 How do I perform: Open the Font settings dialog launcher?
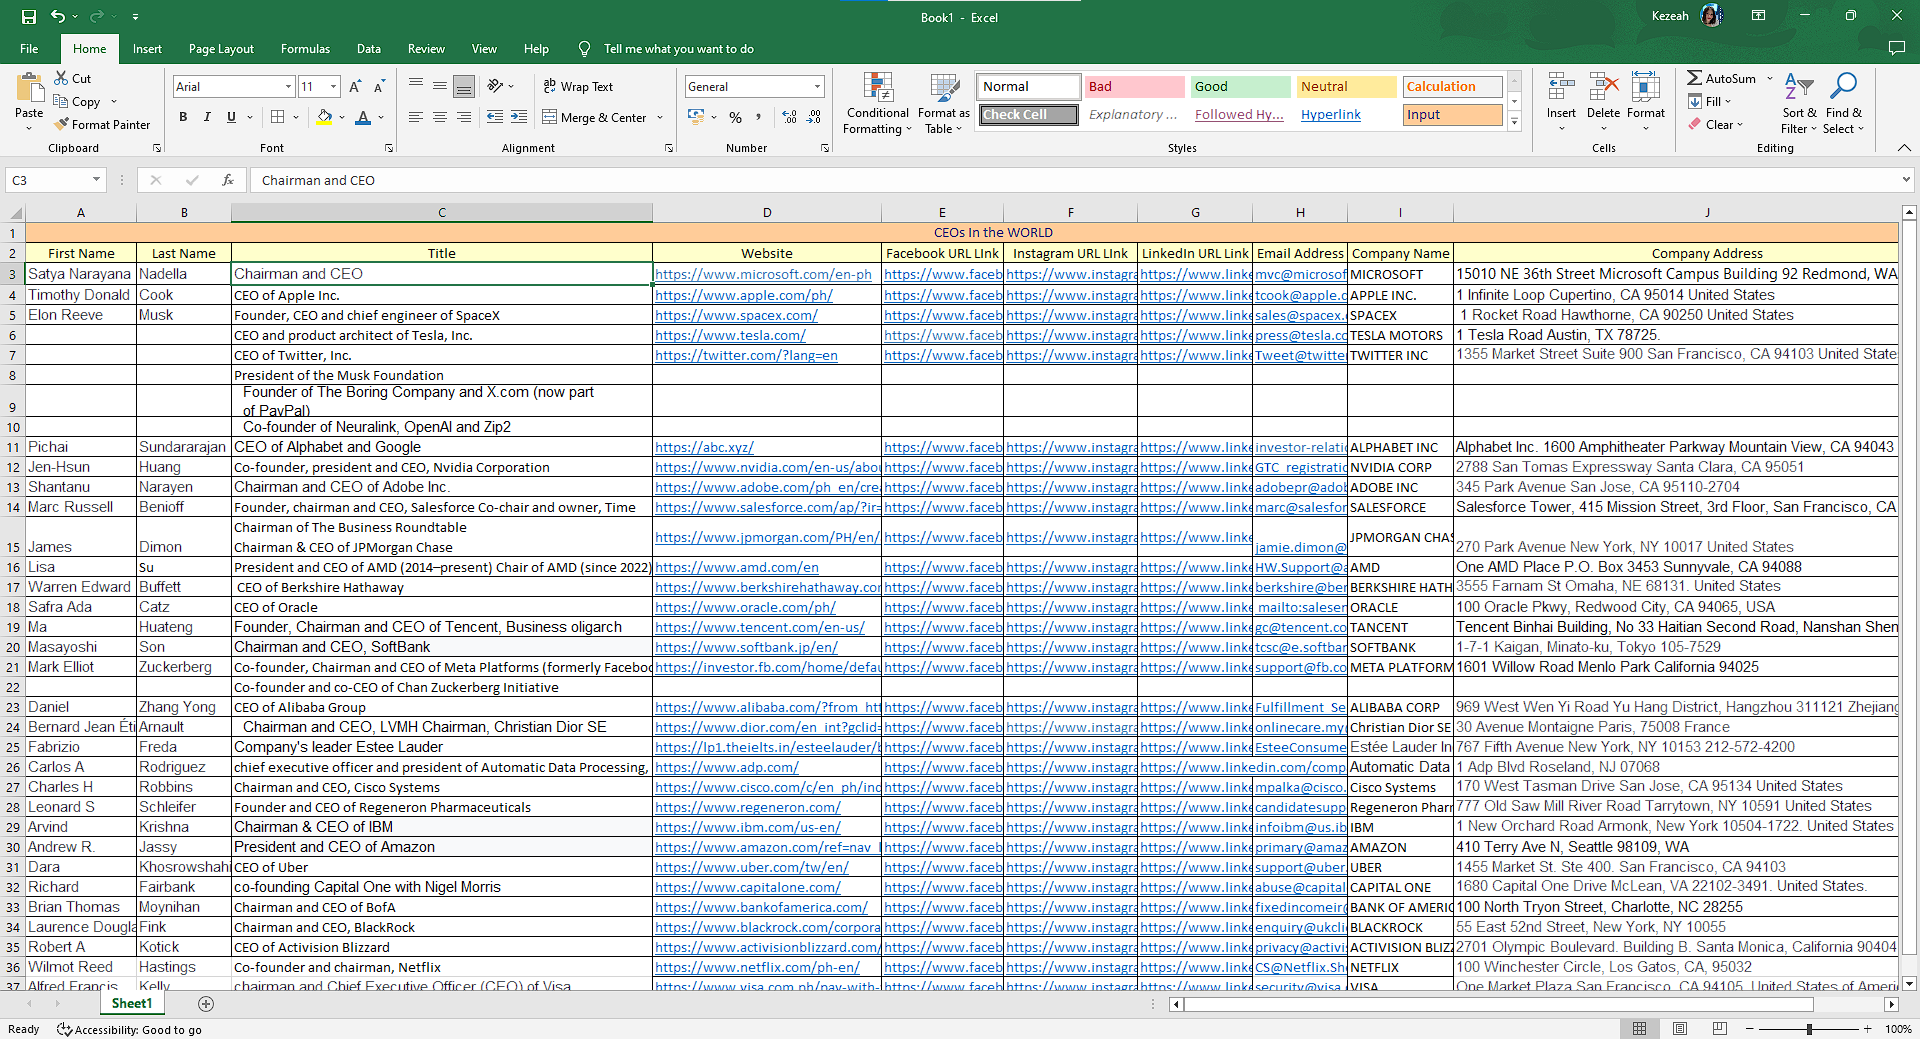(x=389, y=148)
